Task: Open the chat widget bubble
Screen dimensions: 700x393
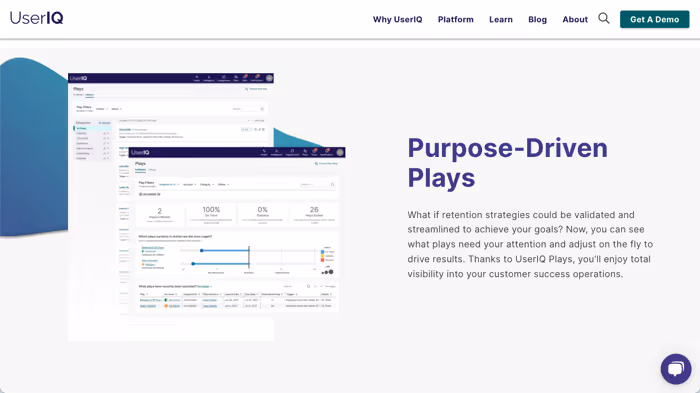Action: [676, 369]
